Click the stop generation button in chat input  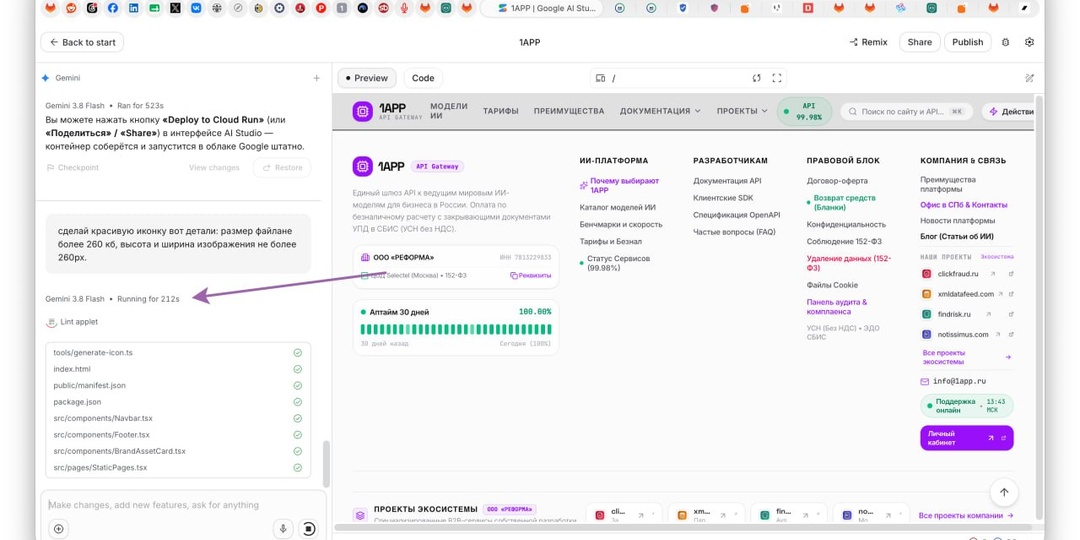(309, 529)
